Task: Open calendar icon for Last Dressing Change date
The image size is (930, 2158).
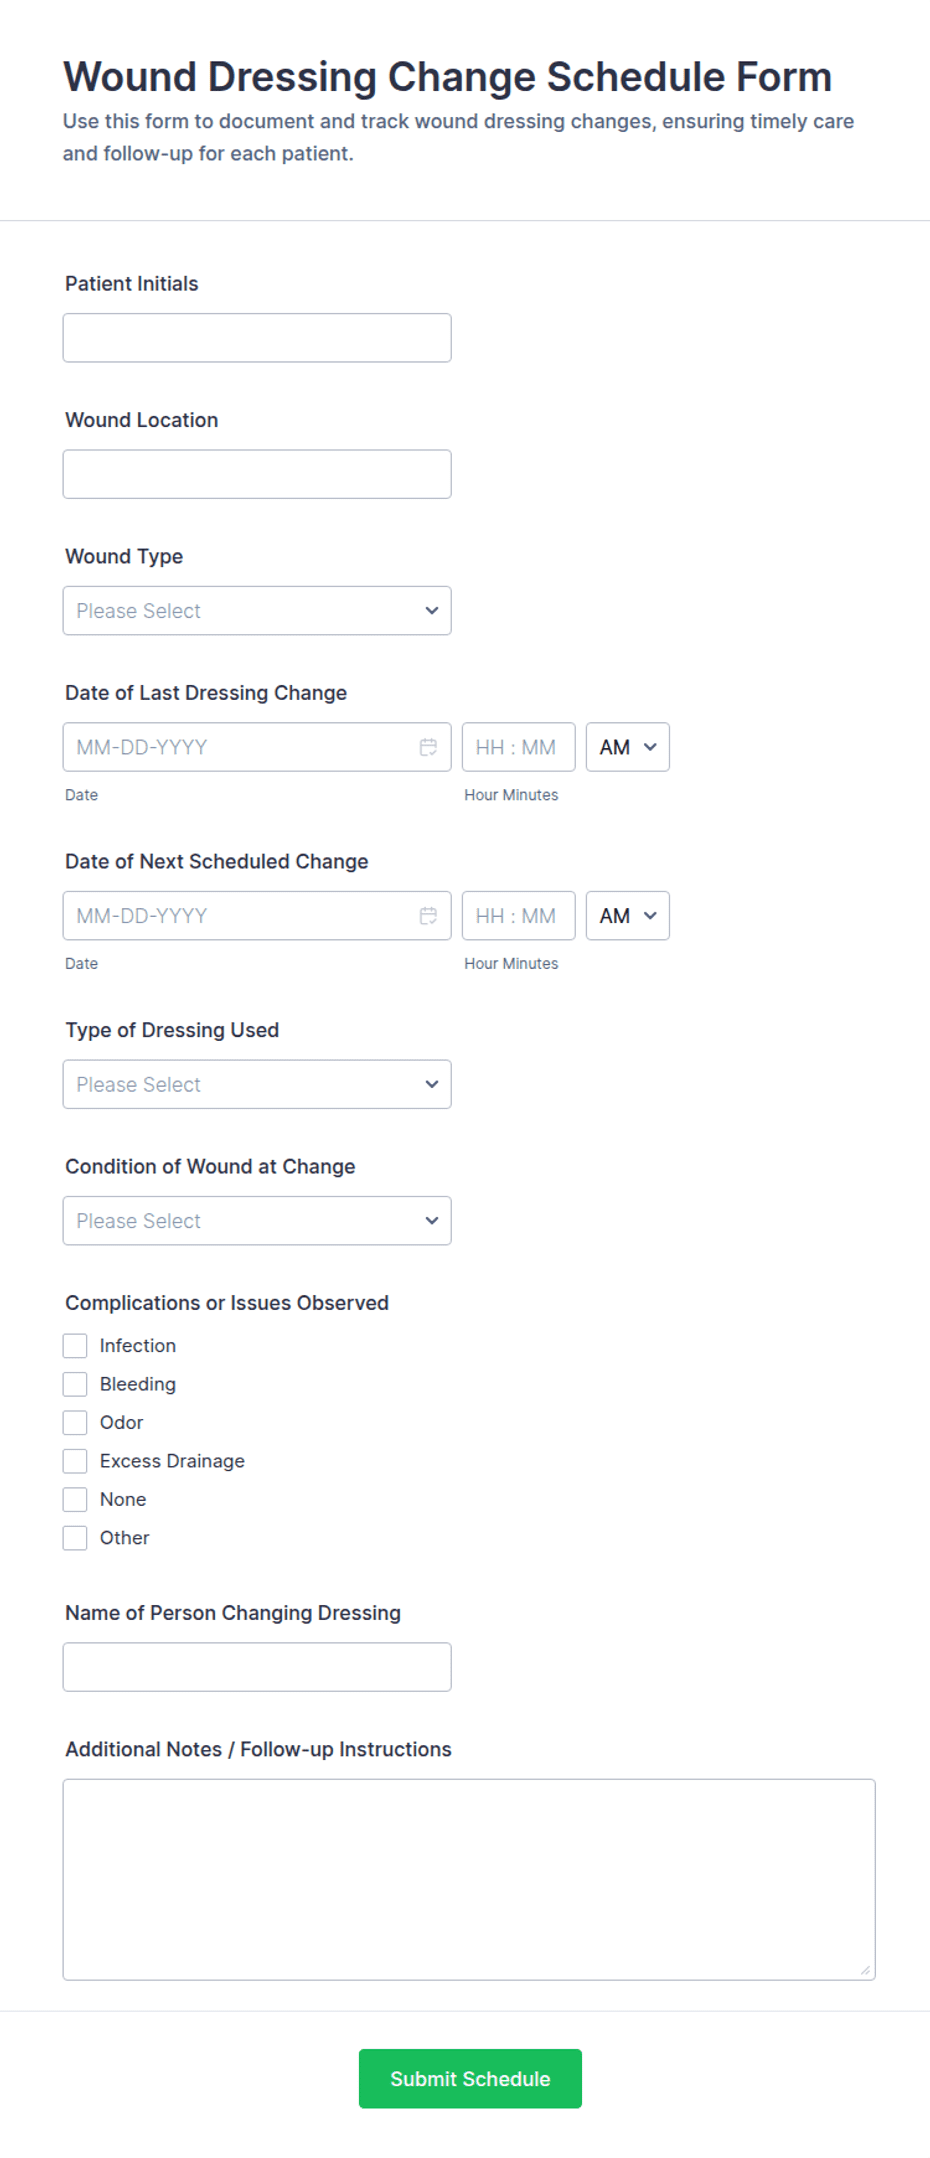Action: (x=428, y=747)
